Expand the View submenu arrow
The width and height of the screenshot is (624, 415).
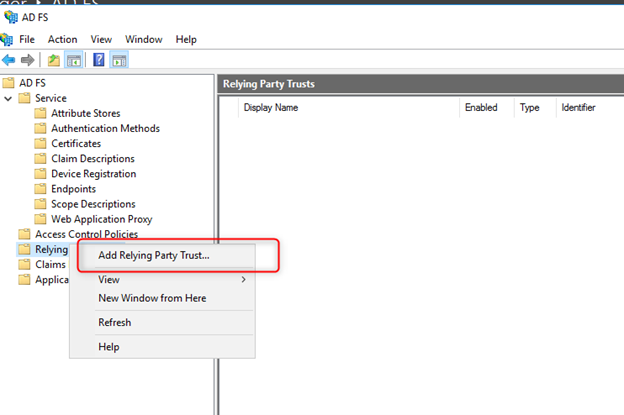pos(244,279)
